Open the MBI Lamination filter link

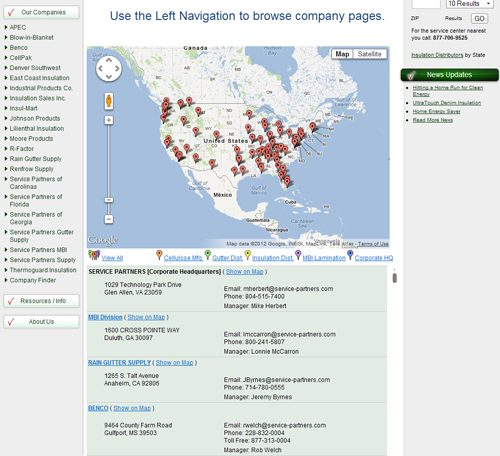[324, 258]
